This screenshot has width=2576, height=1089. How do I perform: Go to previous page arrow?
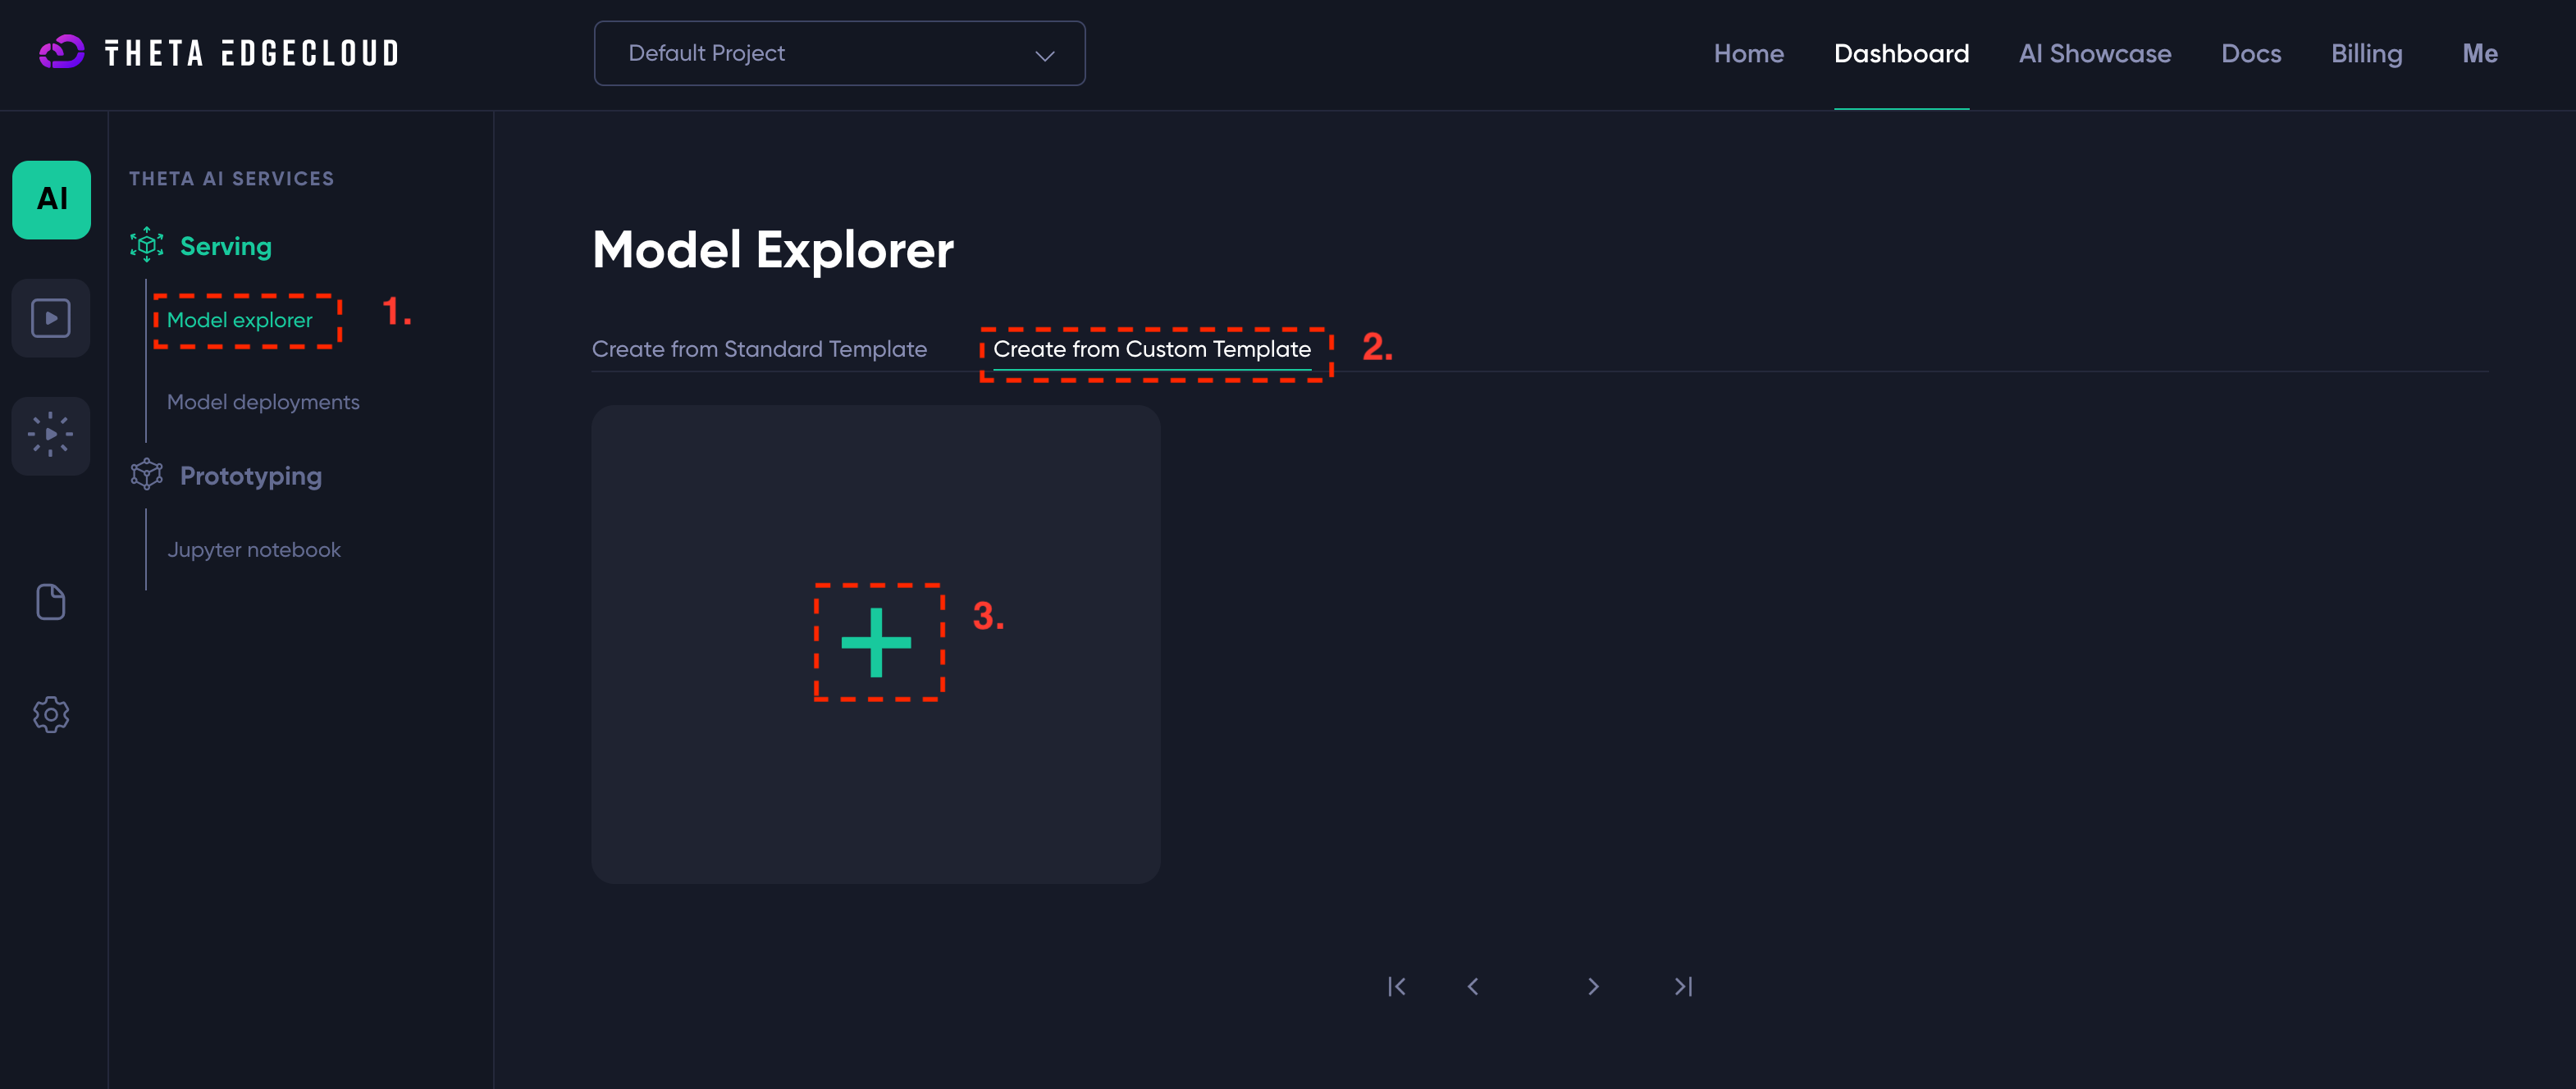pyautogui.click(x=1472, y=986)
